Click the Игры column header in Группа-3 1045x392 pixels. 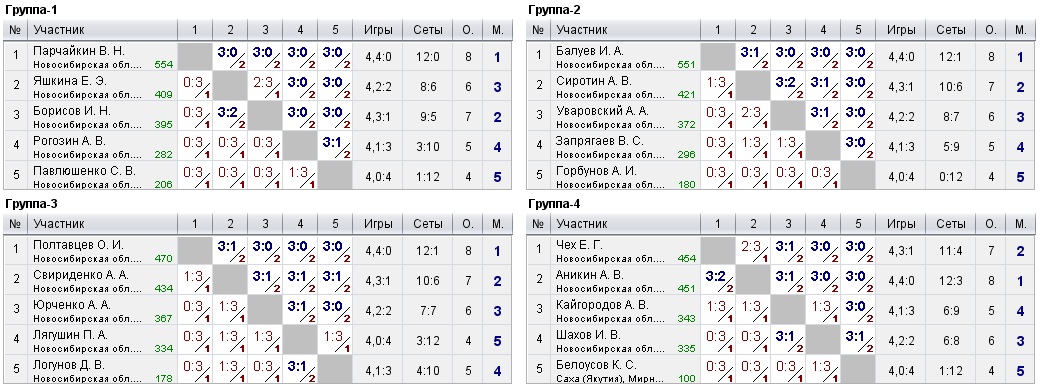(x=378, y=224)
